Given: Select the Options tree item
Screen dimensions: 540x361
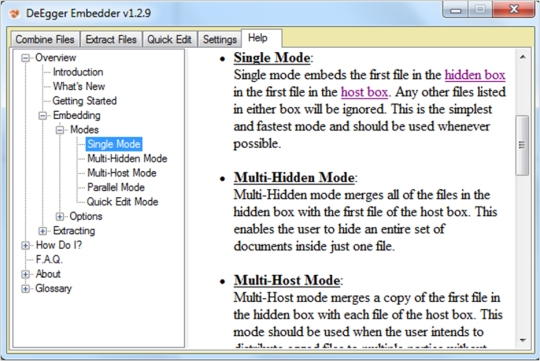Looking at the screenshot, I should point(86,216).
